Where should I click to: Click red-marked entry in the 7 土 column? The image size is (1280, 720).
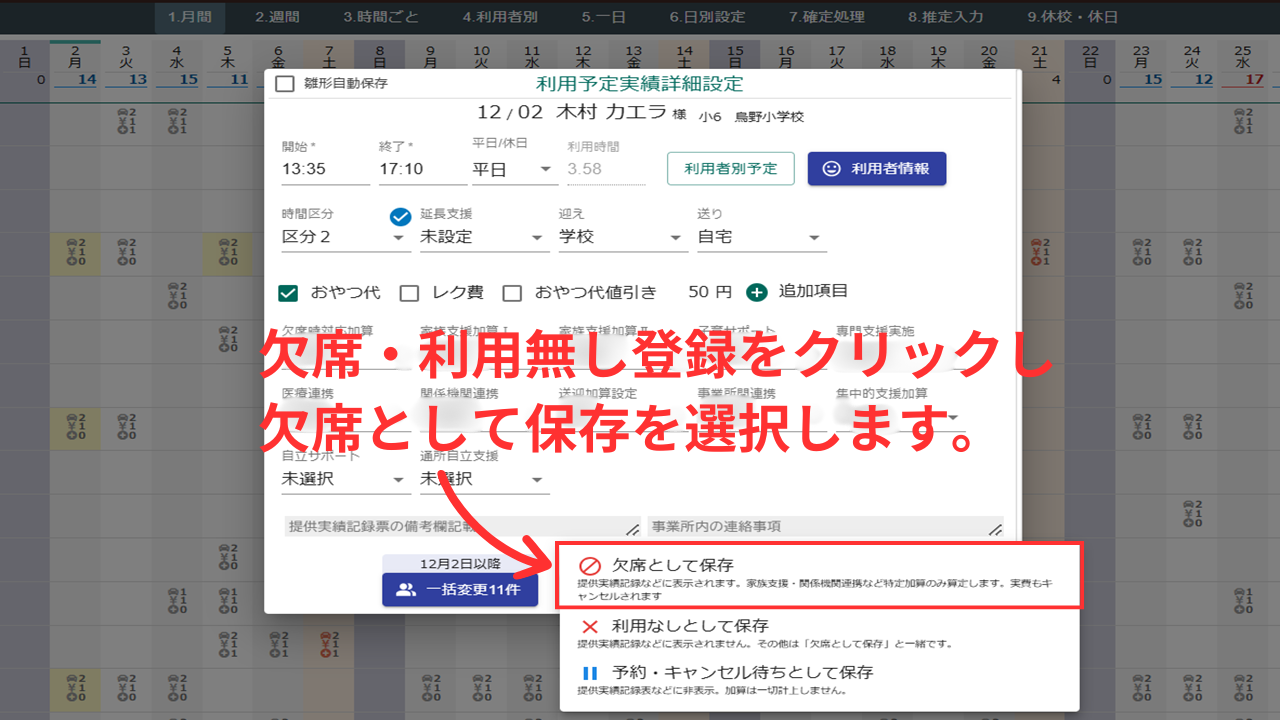tap(327, 645)
